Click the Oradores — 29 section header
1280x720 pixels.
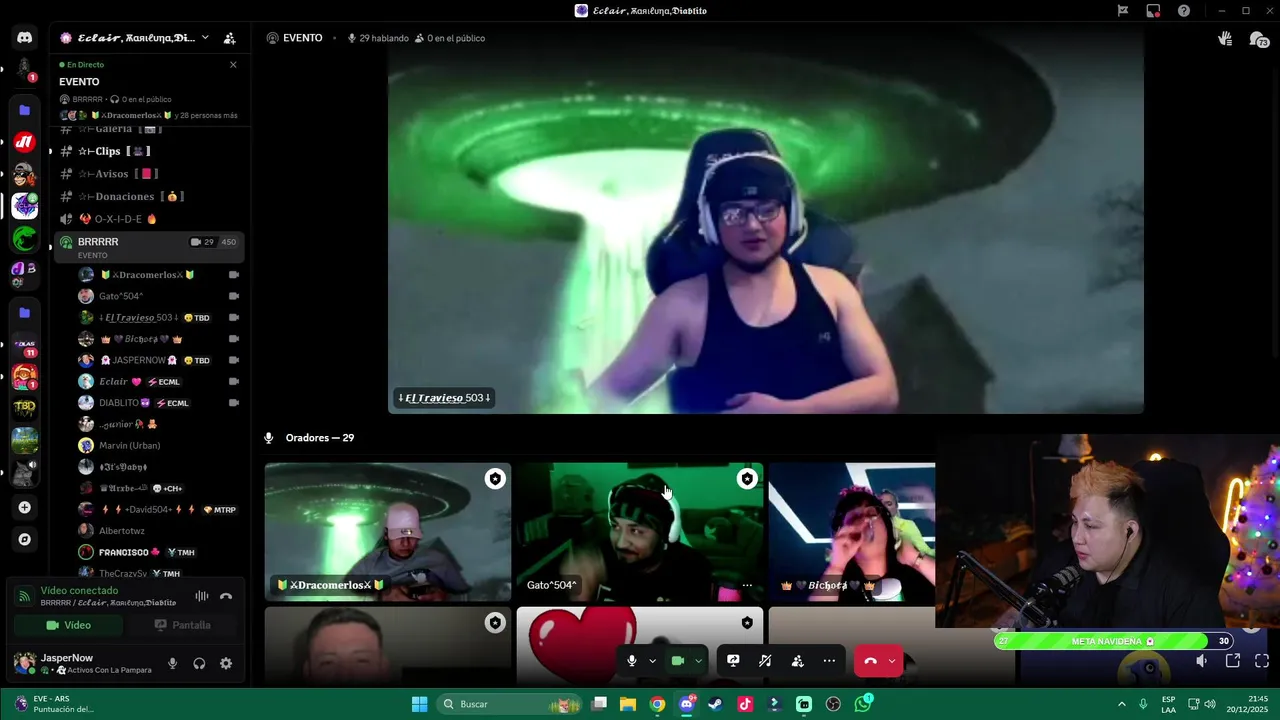[319, 438]
